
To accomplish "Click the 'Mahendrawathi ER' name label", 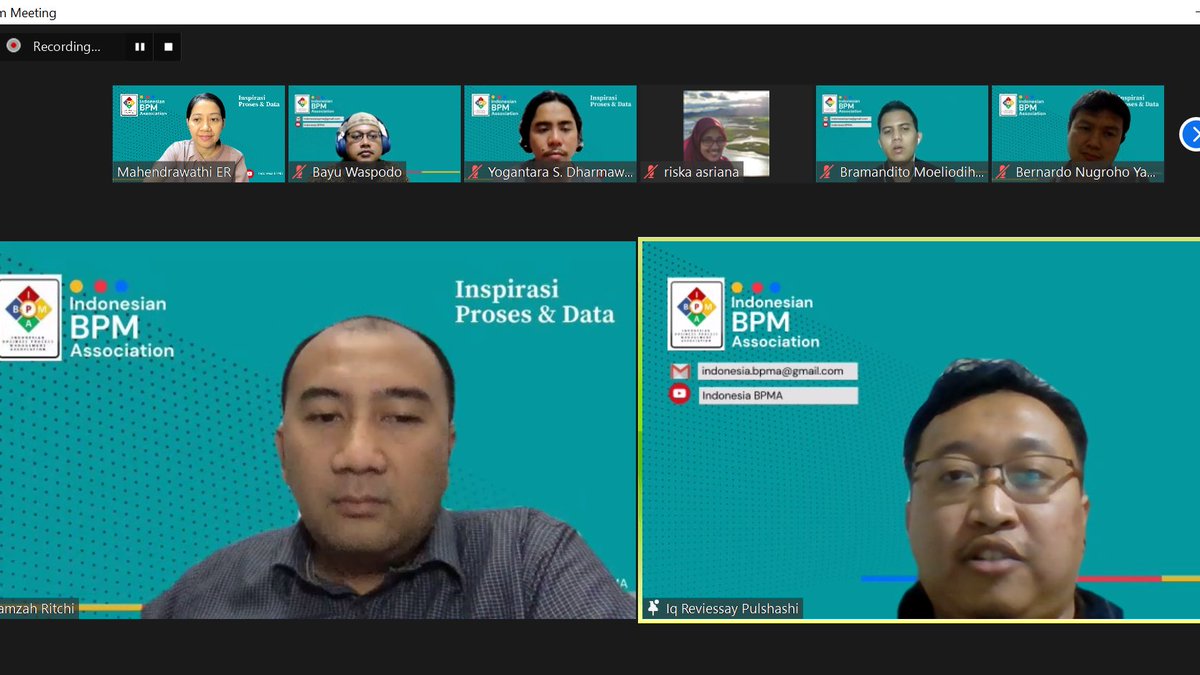I will [174, 172].
